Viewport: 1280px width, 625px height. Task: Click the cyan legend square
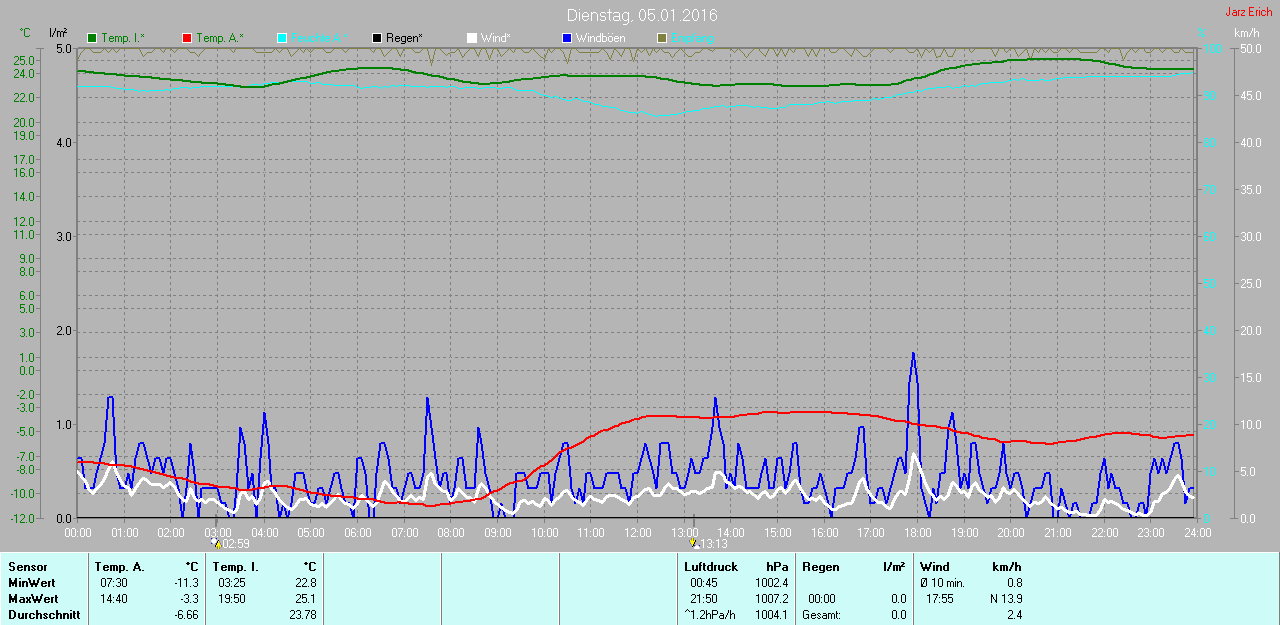pyautogui.click(x=282, y=38)
